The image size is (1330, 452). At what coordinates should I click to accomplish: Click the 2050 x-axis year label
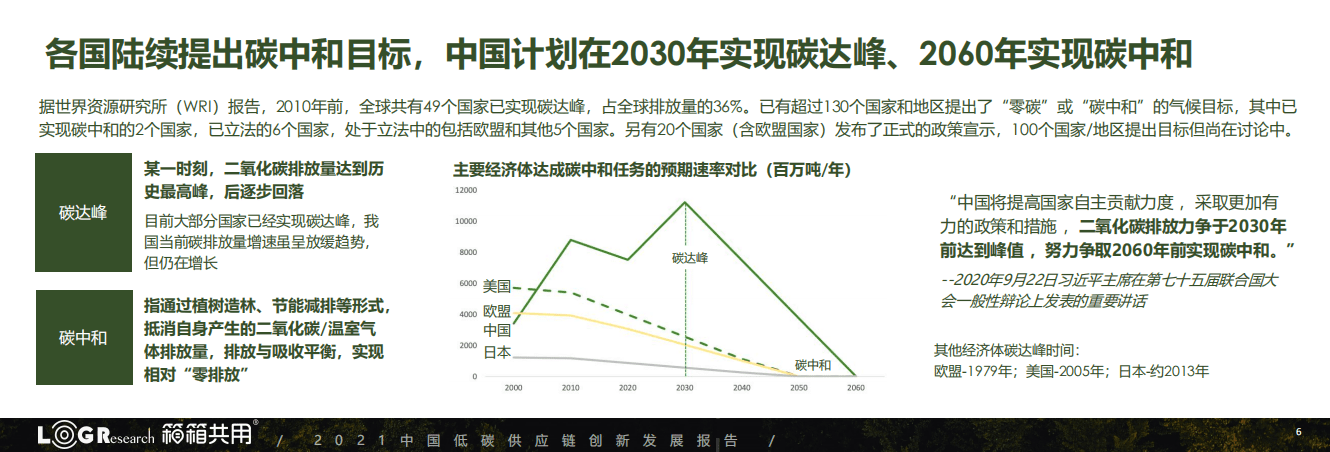tap(798, 387)
